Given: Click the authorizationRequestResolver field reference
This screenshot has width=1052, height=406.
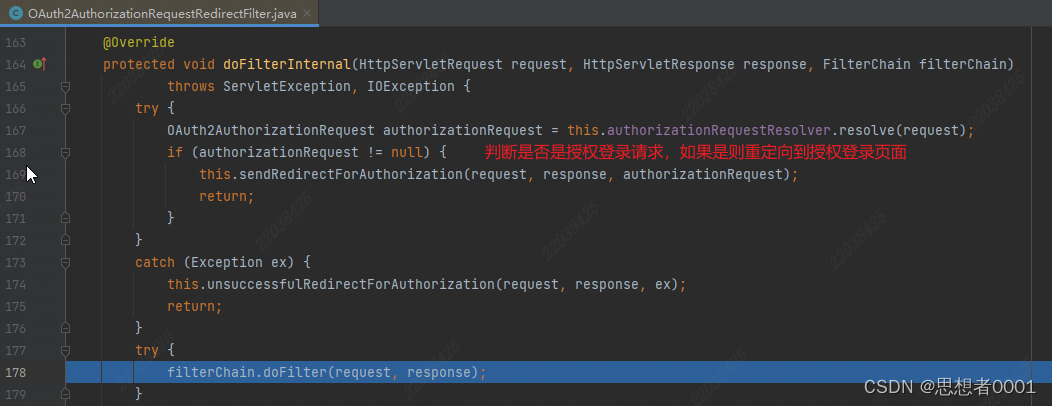Looking at the screenshot, I should coord(720,130).
